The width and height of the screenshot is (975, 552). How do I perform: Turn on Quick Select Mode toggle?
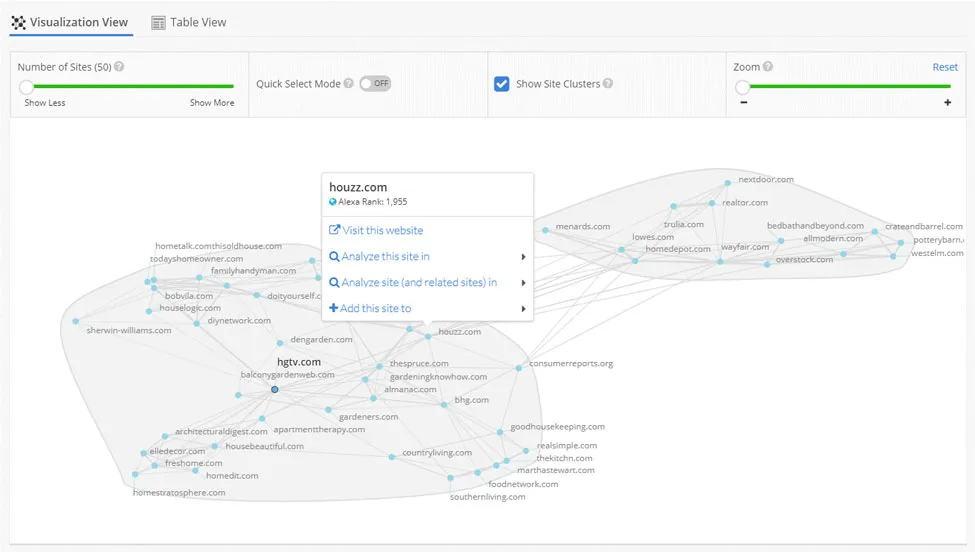[x=375, y=84]
